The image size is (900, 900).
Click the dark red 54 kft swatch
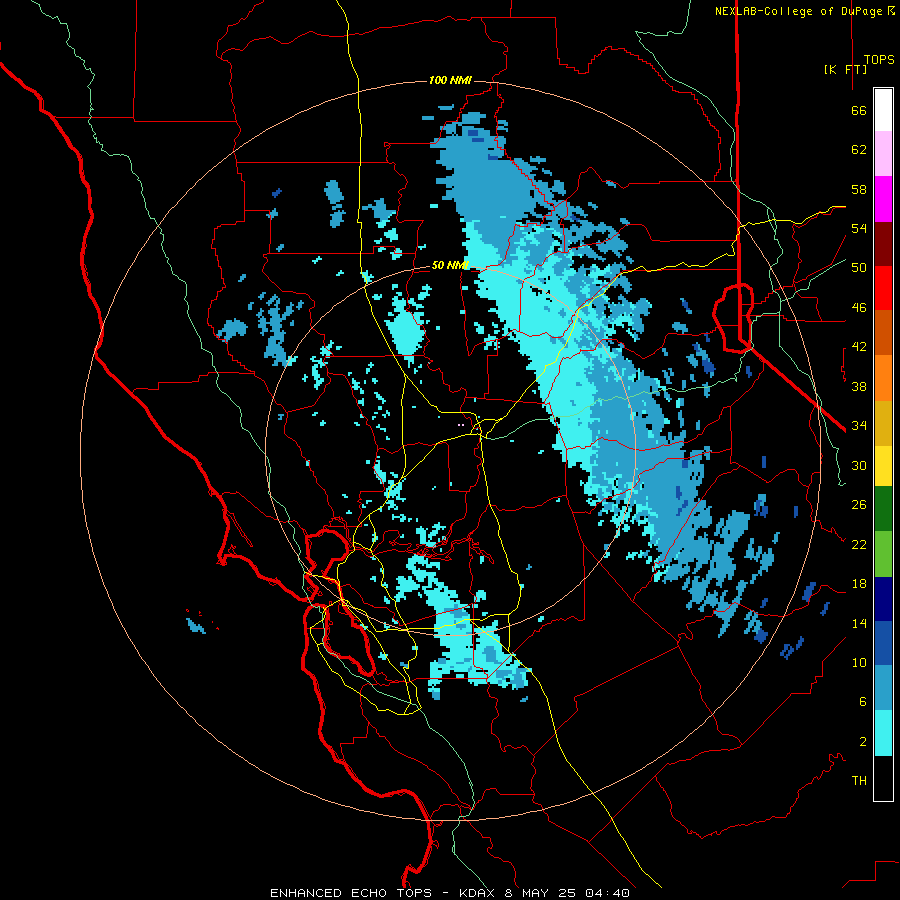[x=883, y=244]
